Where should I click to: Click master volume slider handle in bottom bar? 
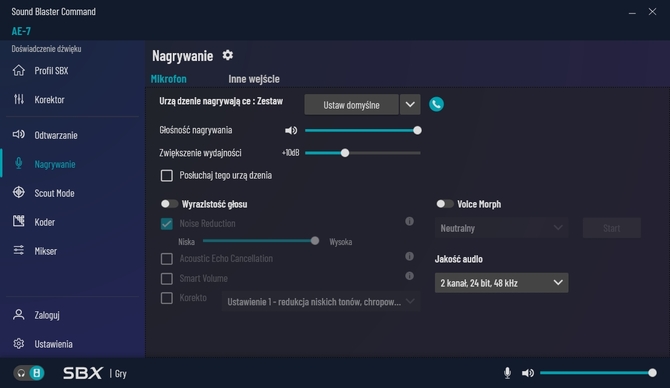point(652,373)
